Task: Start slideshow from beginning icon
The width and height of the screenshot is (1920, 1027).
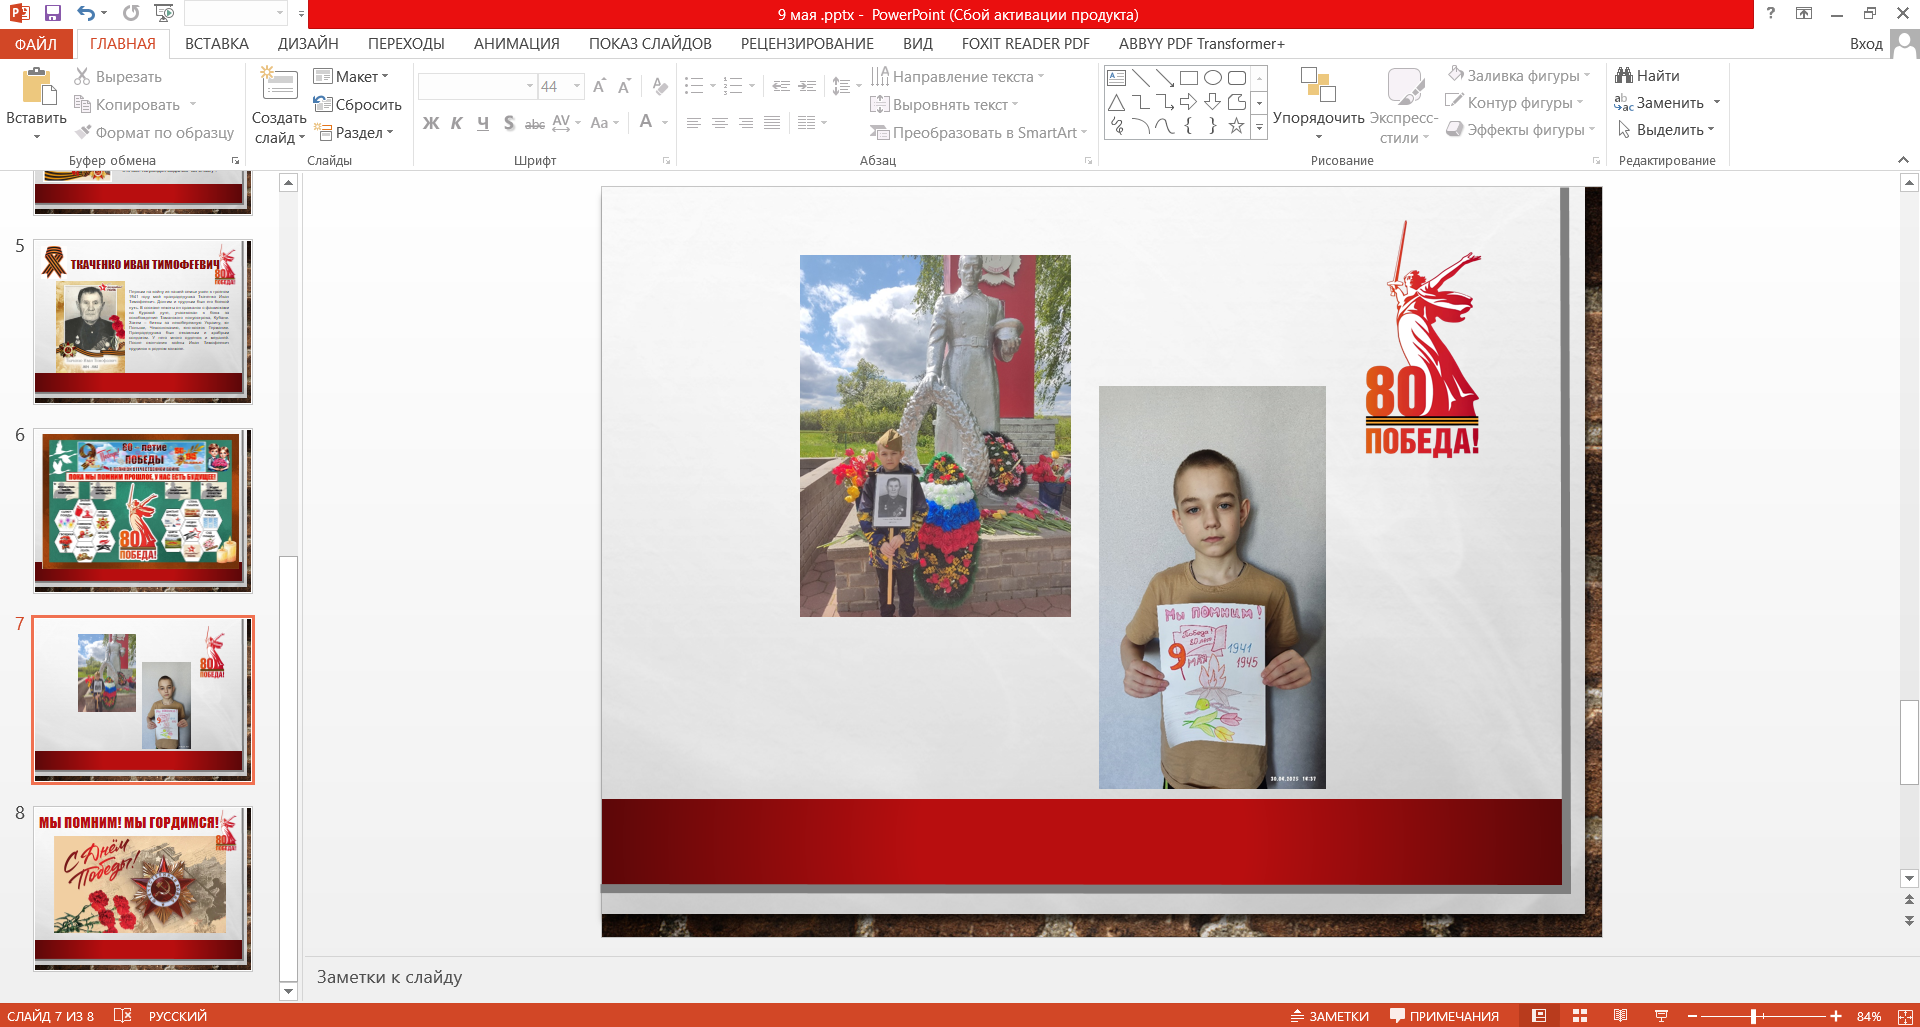Action: (x=164, y=13)
